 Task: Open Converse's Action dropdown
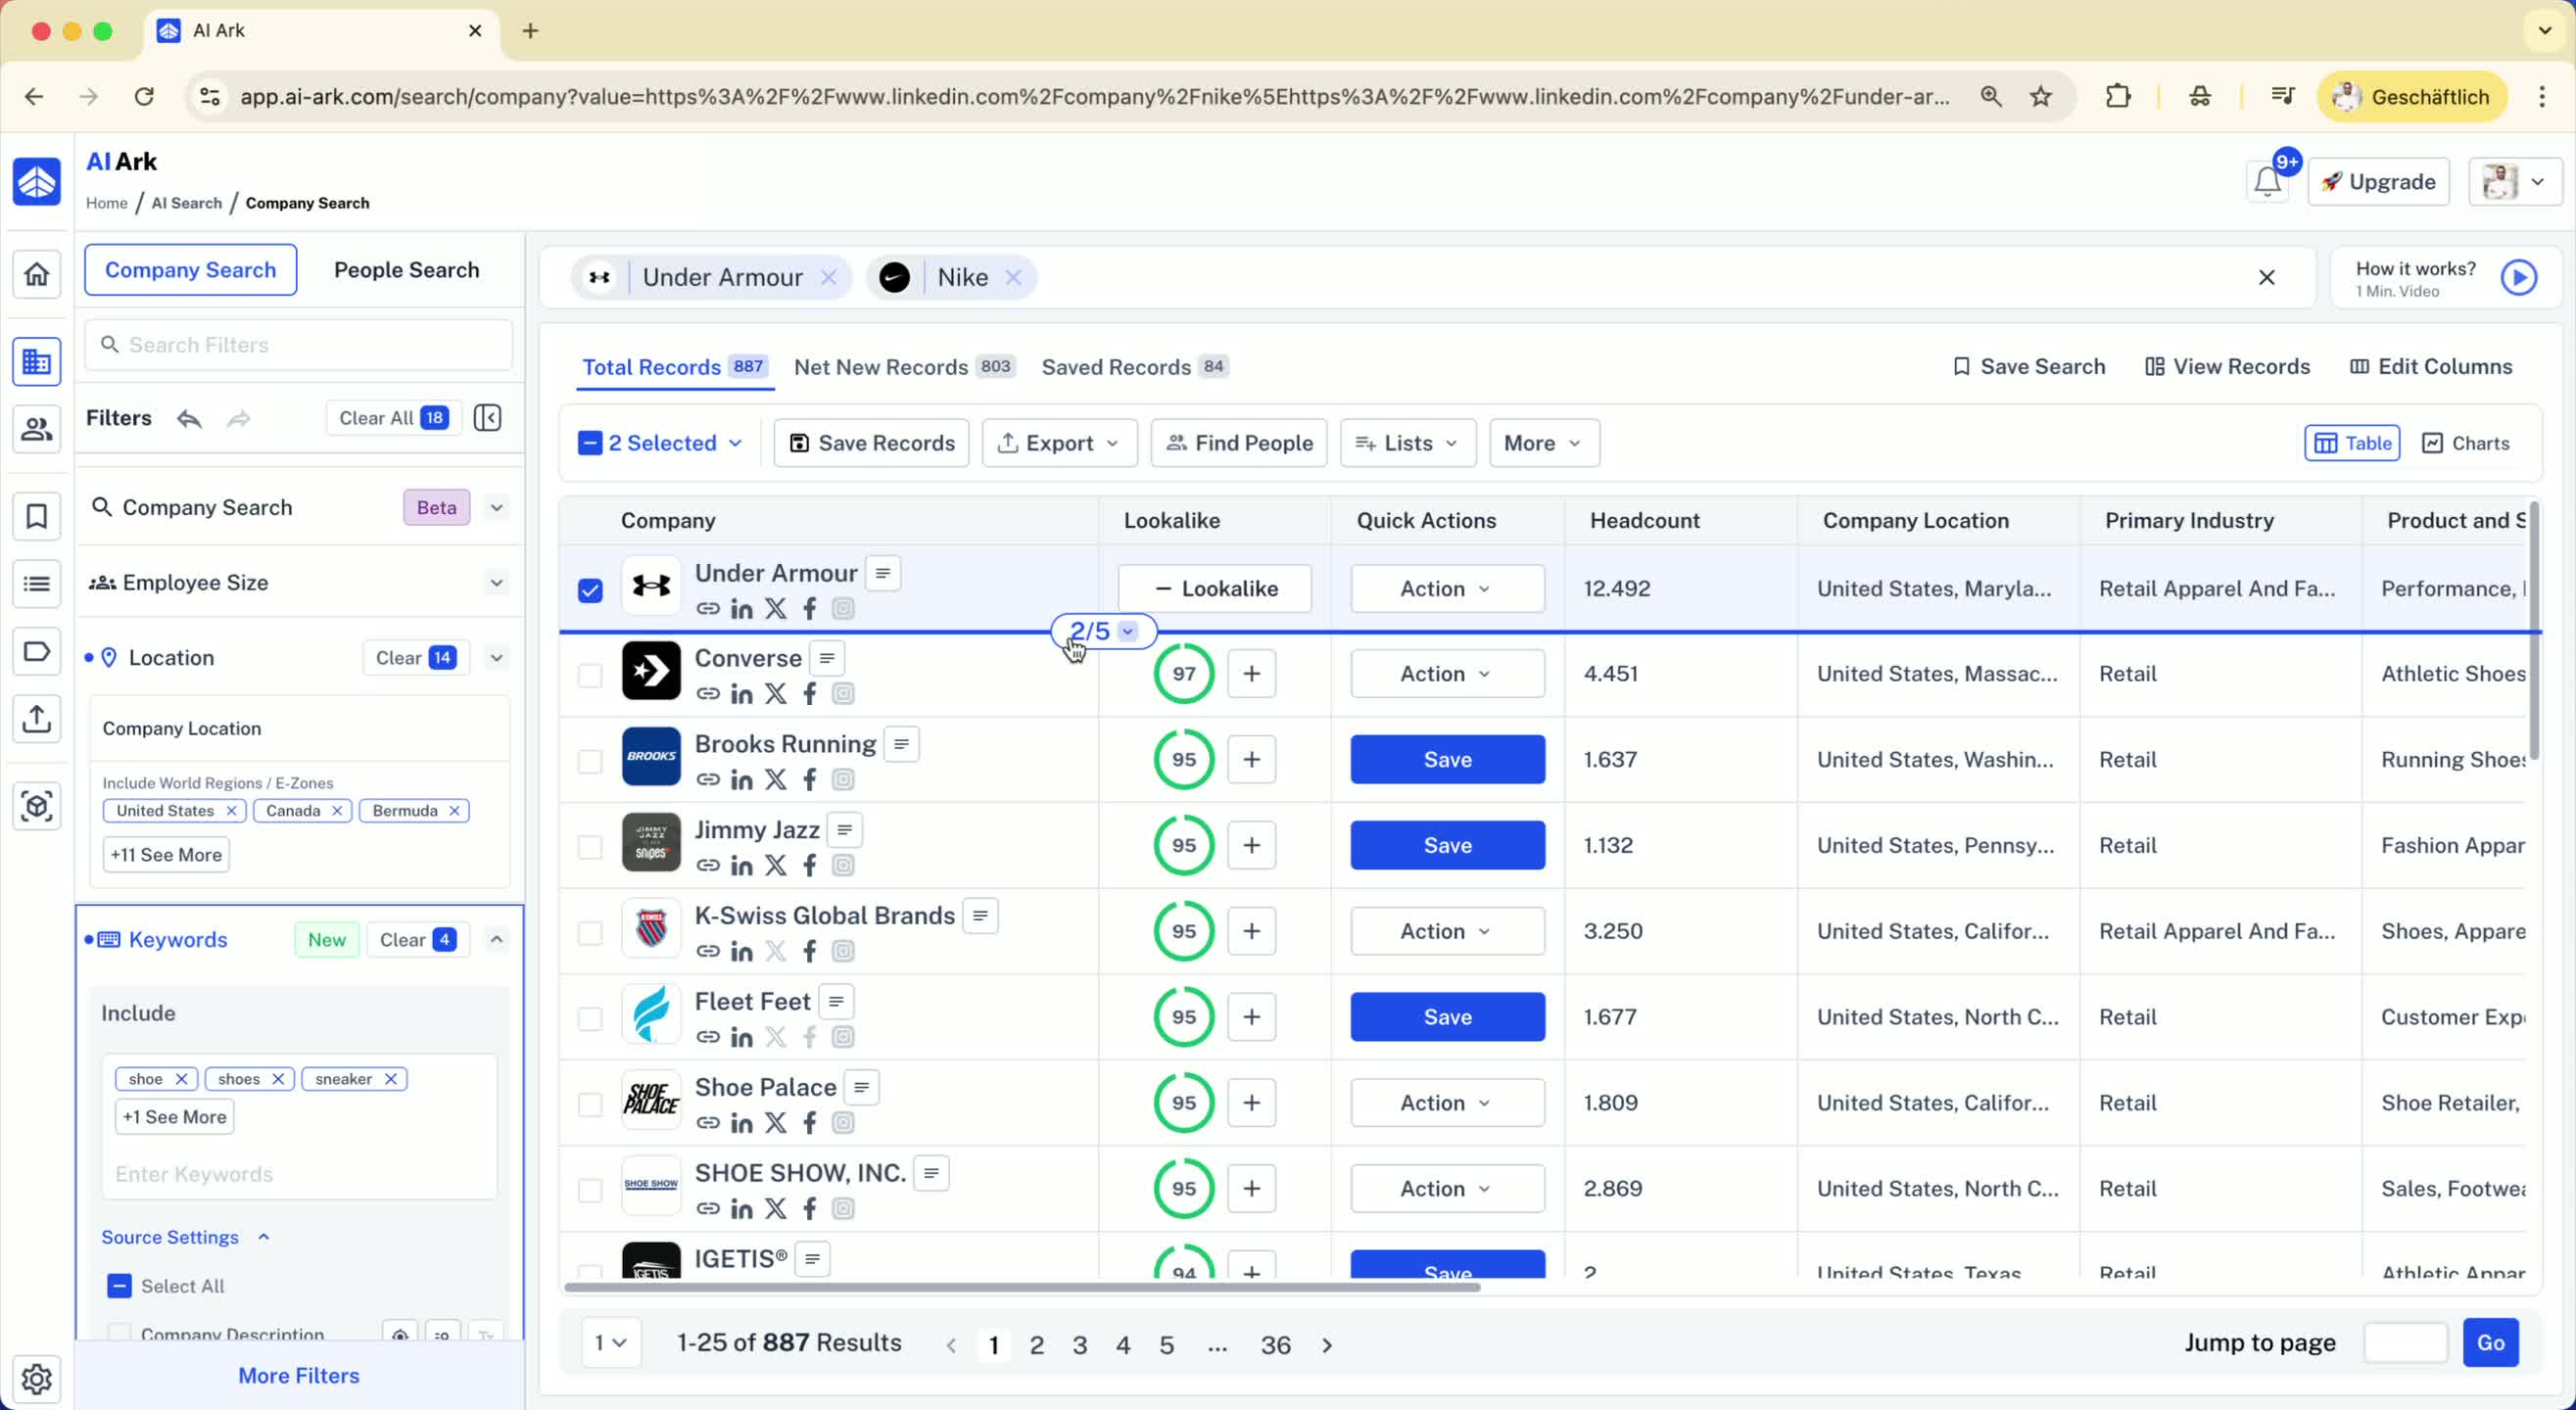pyautogui.click(x=1446, y=674)
